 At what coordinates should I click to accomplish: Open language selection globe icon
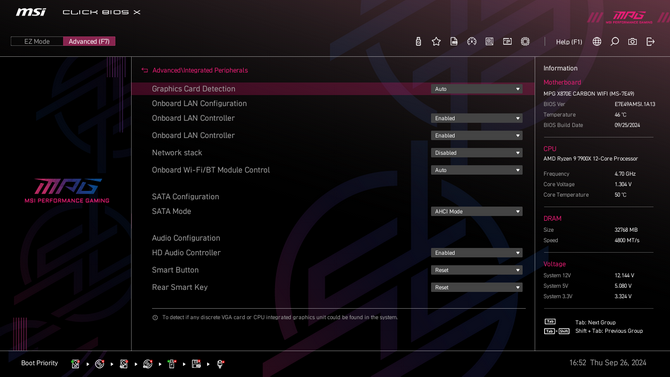[x=597, y=41]
